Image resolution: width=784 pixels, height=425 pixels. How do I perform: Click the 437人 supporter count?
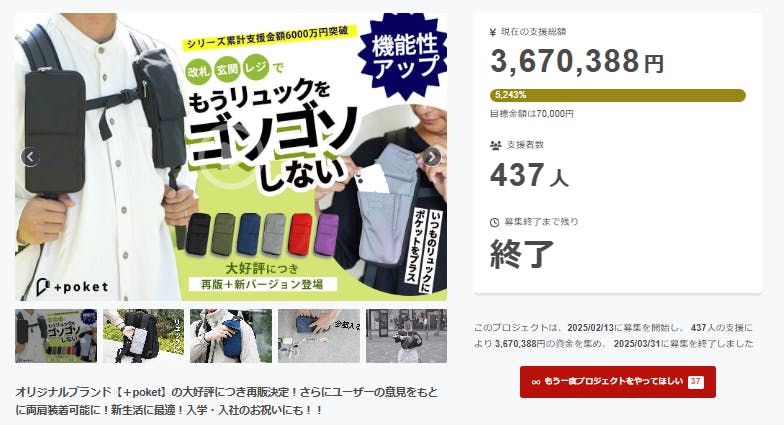click(530, 175)
